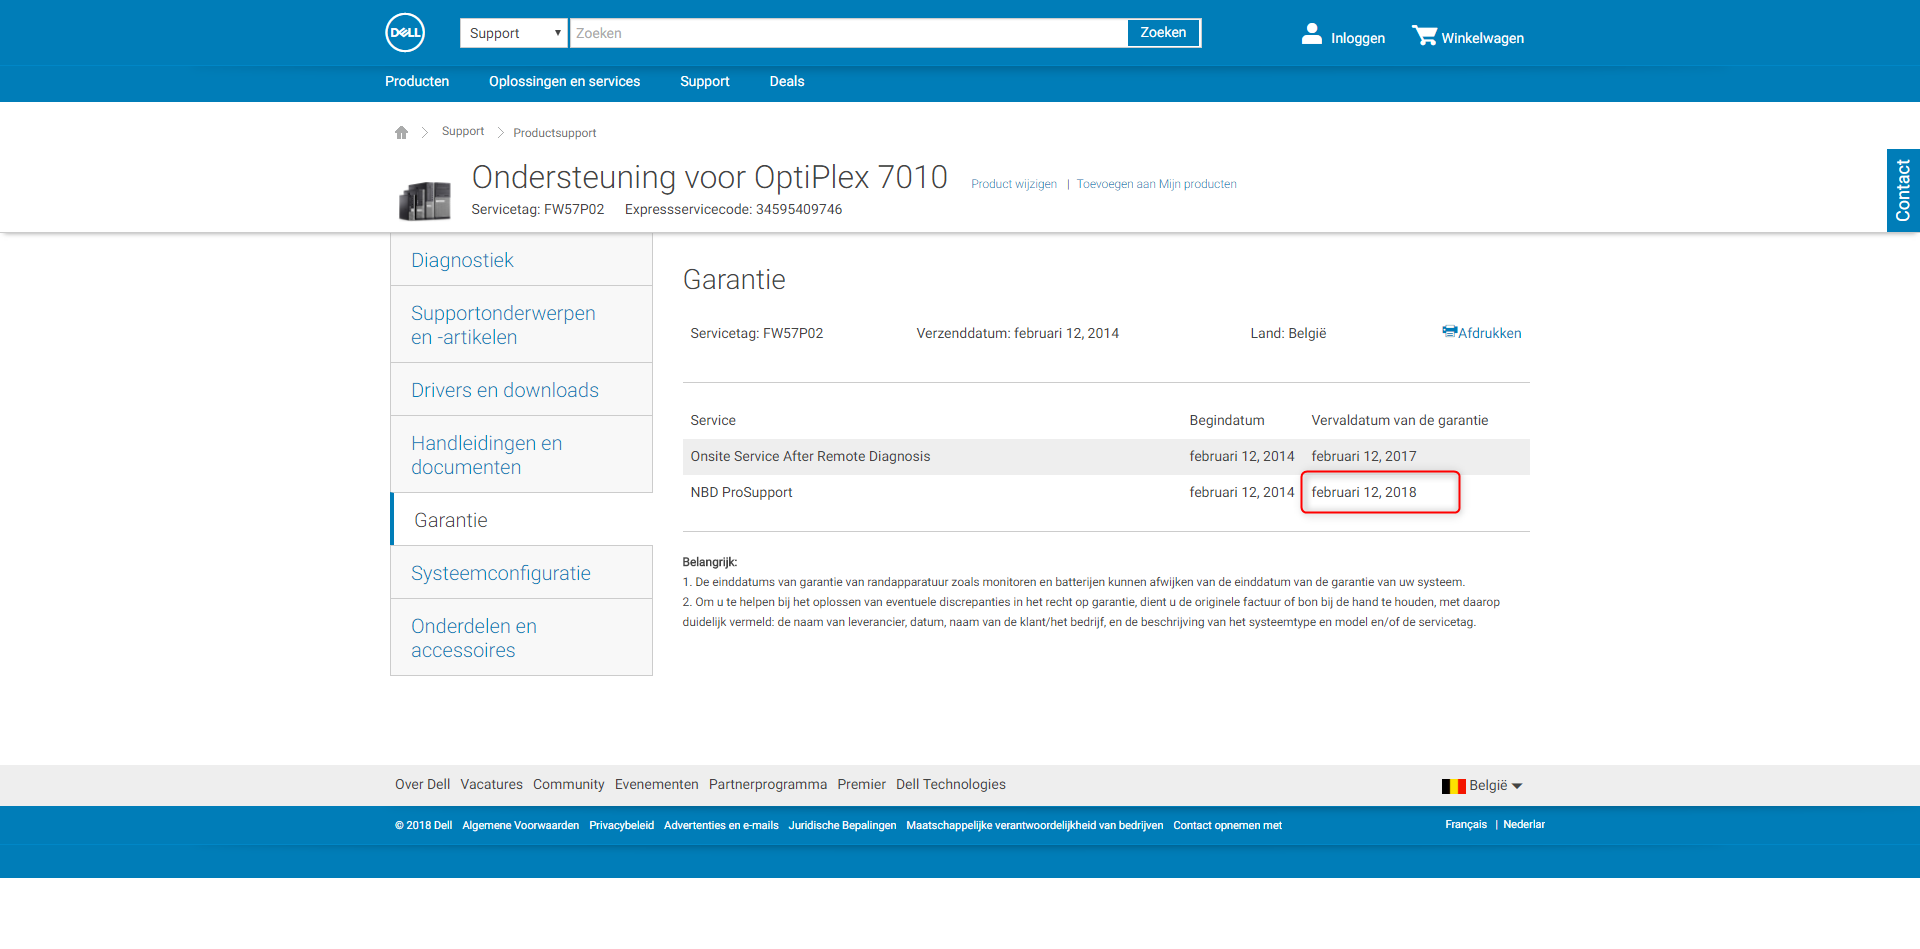The image size is (1920, 949).
Task: Open the Deals menu
Action: pyautogui.click(x=787, y=82)
